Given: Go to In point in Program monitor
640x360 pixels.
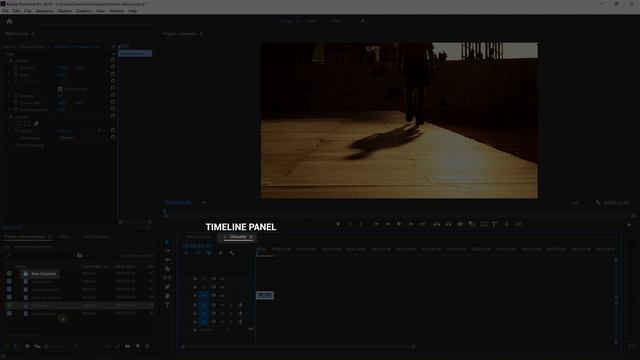Looking at the screenshot, I should coord(376,224).
